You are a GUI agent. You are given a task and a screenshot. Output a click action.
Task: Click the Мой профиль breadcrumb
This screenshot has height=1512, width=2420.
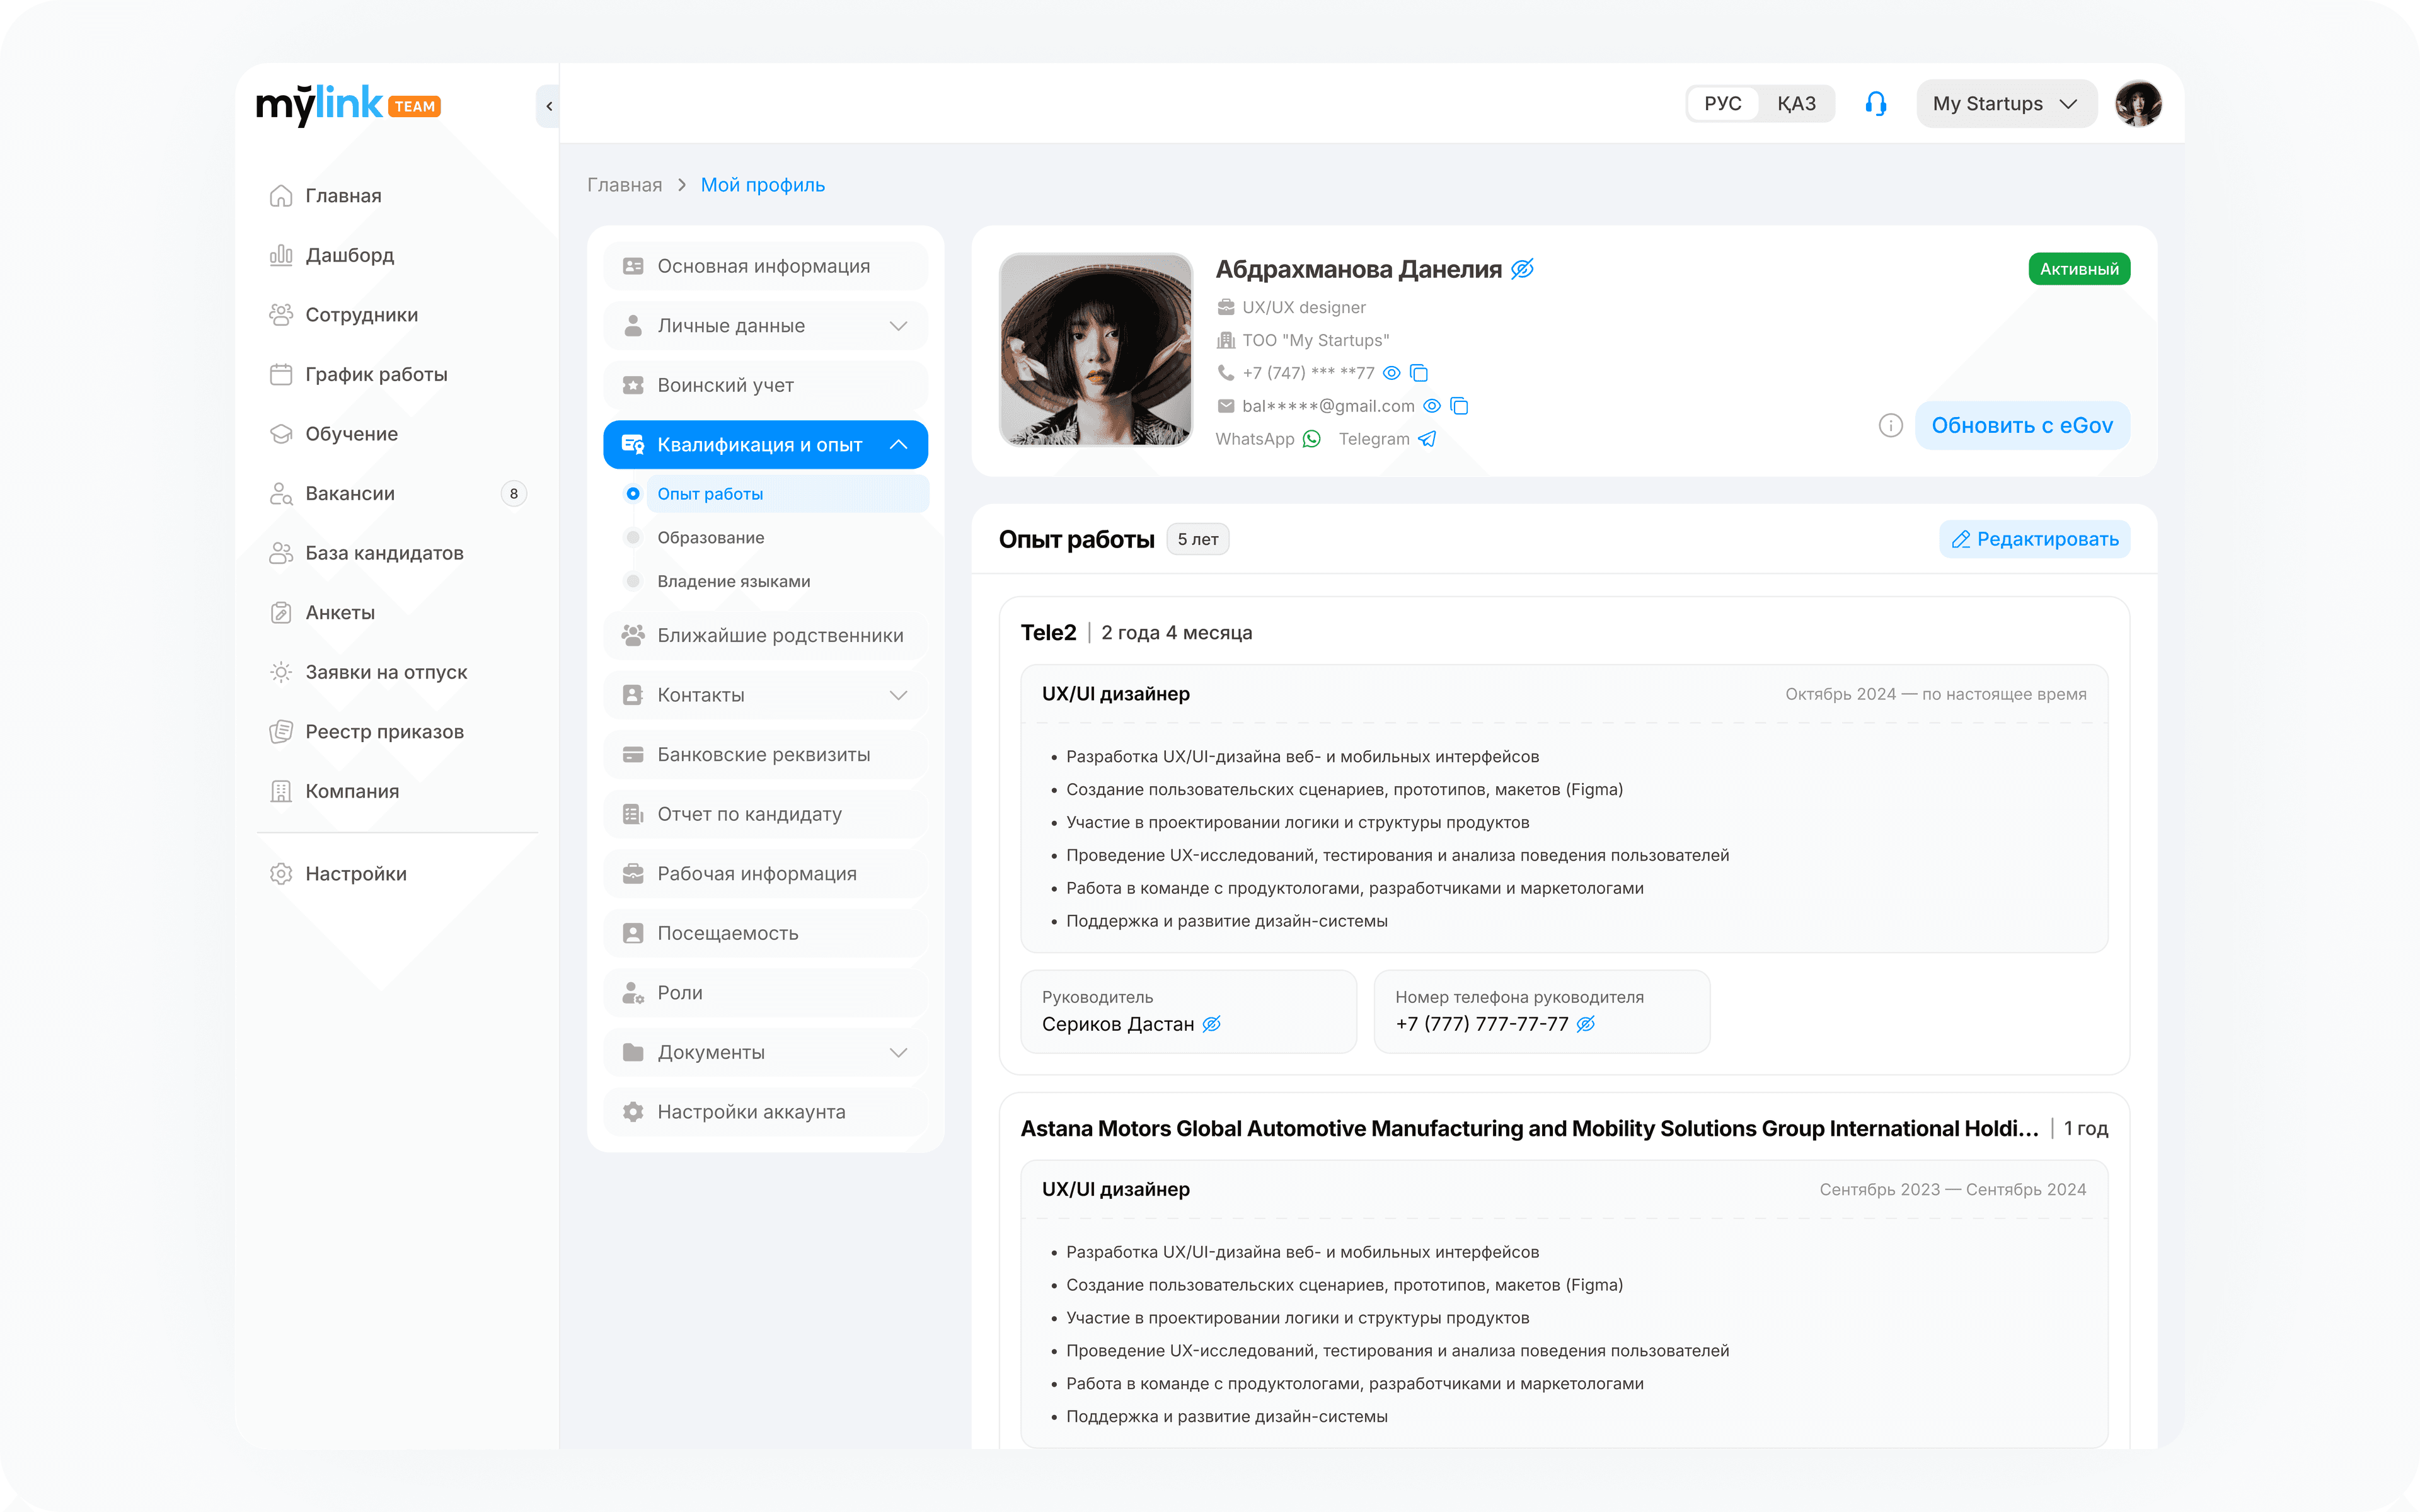click(762, 185)
